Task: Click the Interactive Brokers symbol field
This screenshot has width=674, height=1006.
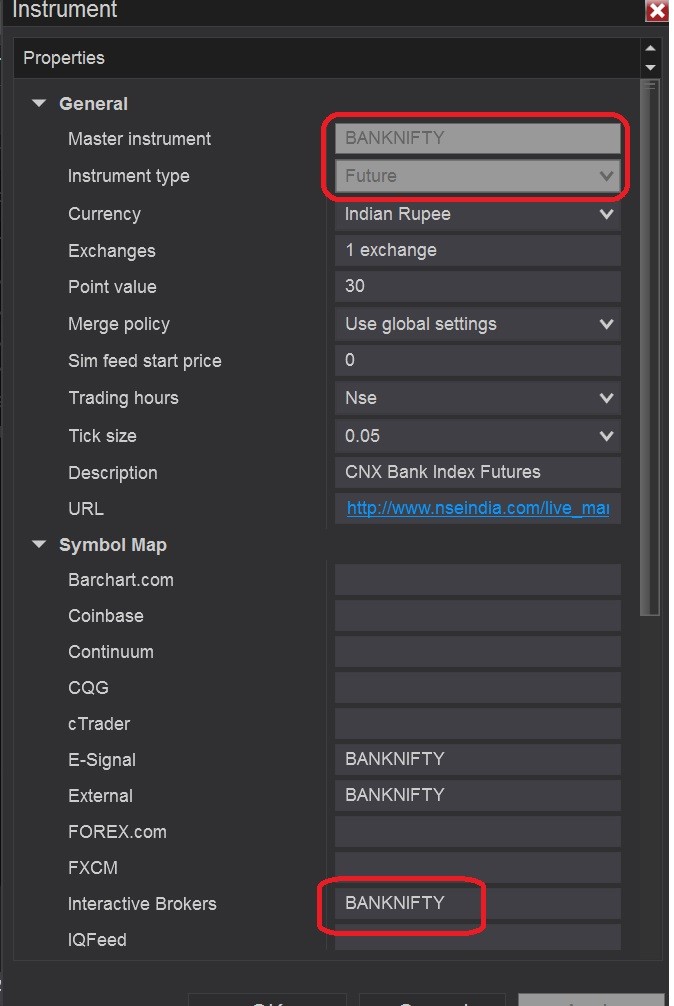Action: (x=477, y=903)
